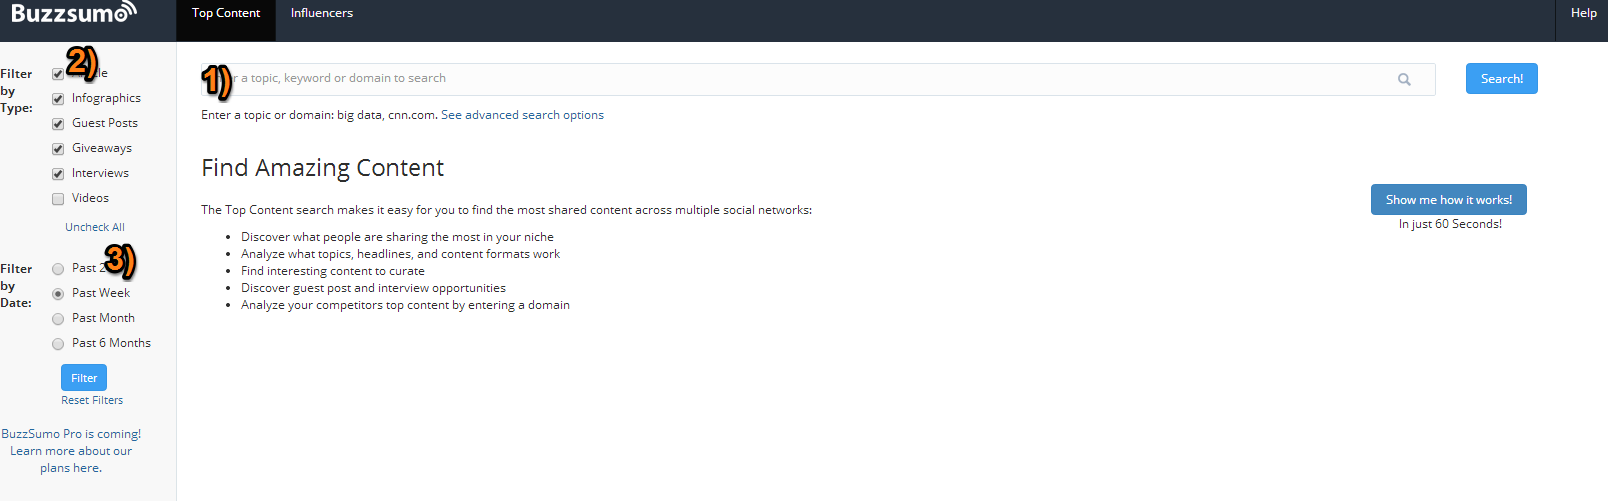Click the magnifying glass search icon
The width and height of the screenshot is (1608, 501).
pos(1404,80)
